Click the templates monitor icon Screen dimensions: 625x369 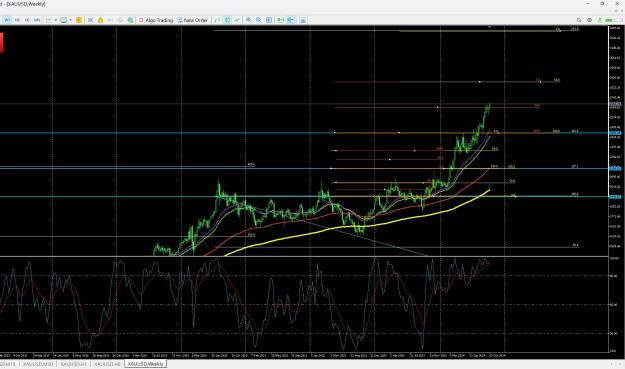(x=63, y=20)
